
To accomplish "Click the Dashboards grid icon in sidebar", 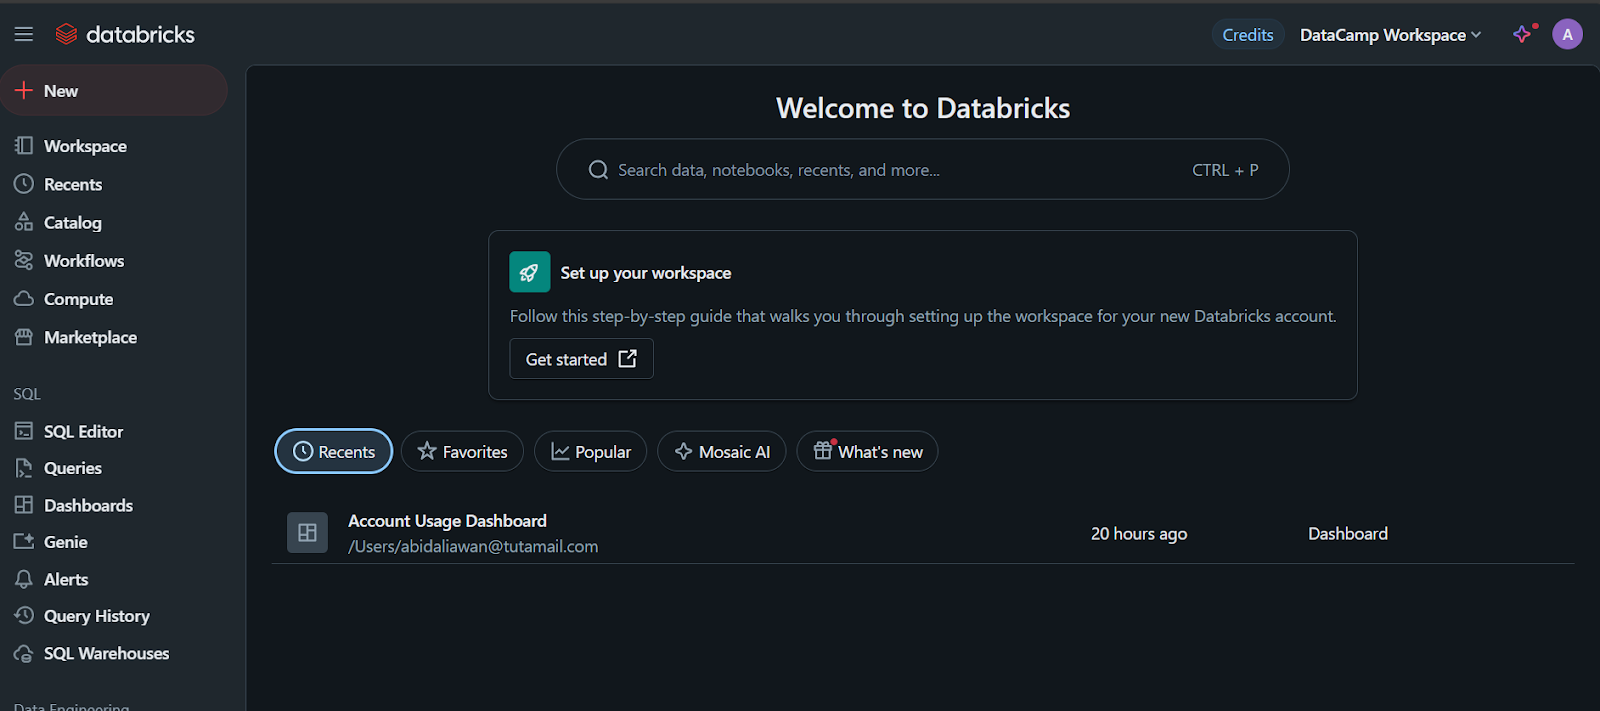I will tap(24, 505).
